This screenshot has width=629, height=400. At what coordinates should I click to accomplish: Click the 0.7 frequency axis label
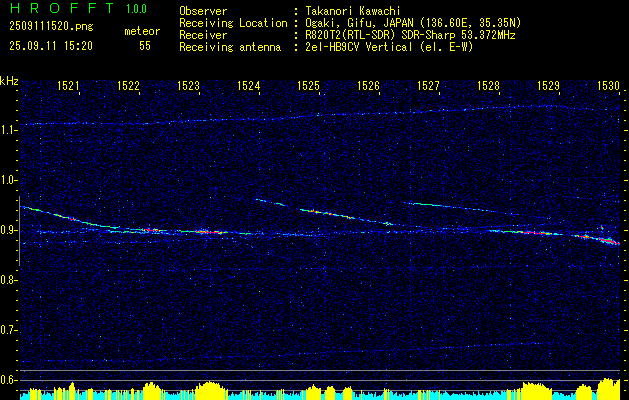coord(6,331)
